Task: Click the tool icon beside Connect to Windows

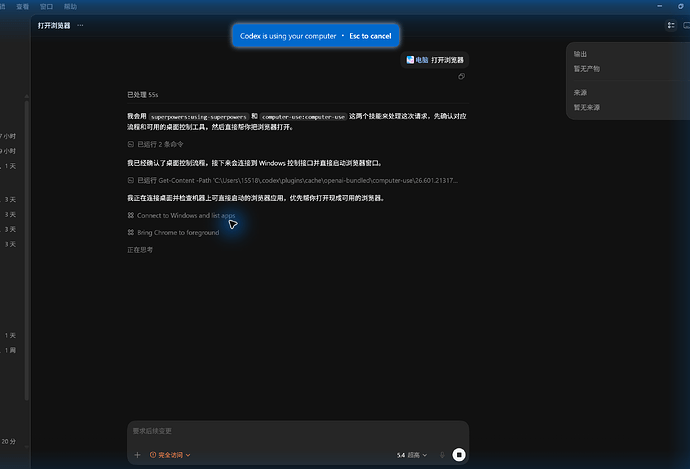Action: tap(131, 215)
